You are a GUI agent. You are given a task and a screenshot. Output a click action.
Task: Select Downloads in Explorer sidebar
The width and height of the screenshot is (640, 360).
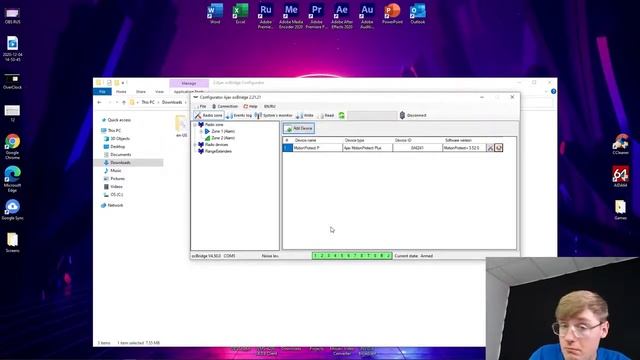[129, 162]
